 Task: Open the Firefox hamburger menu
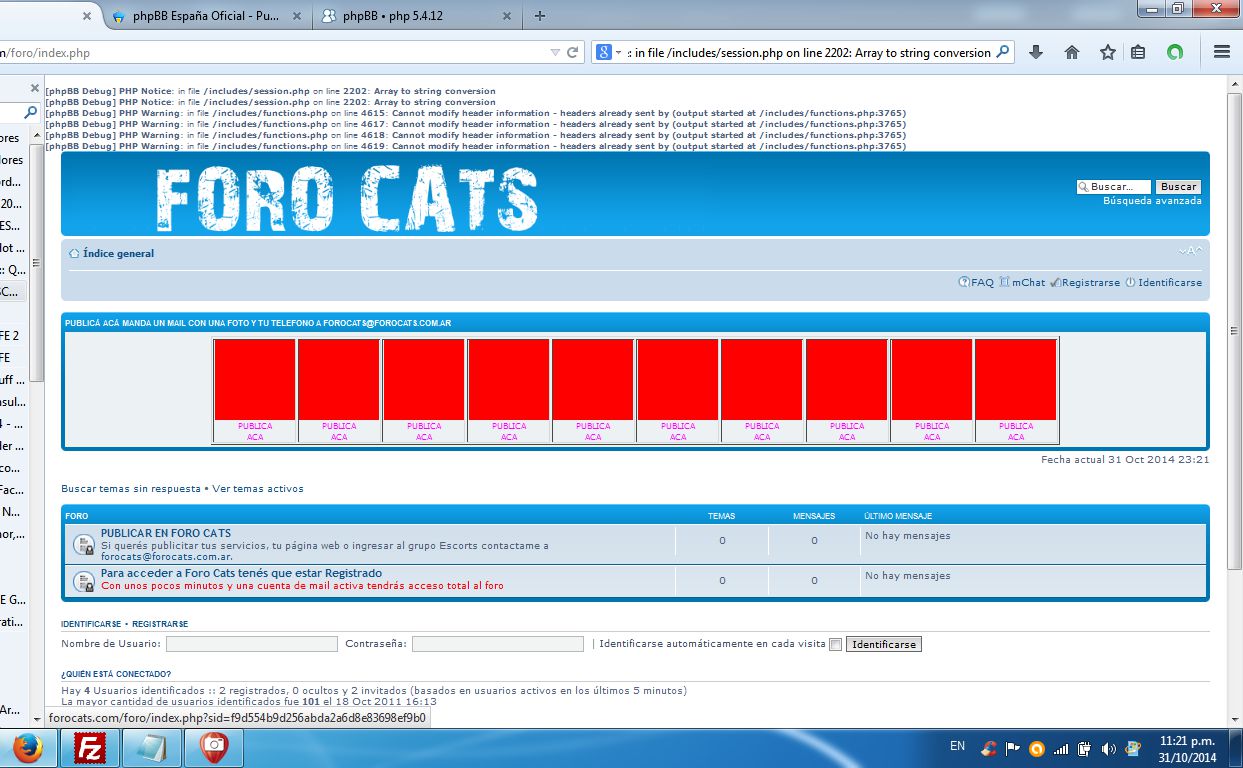1221,52
